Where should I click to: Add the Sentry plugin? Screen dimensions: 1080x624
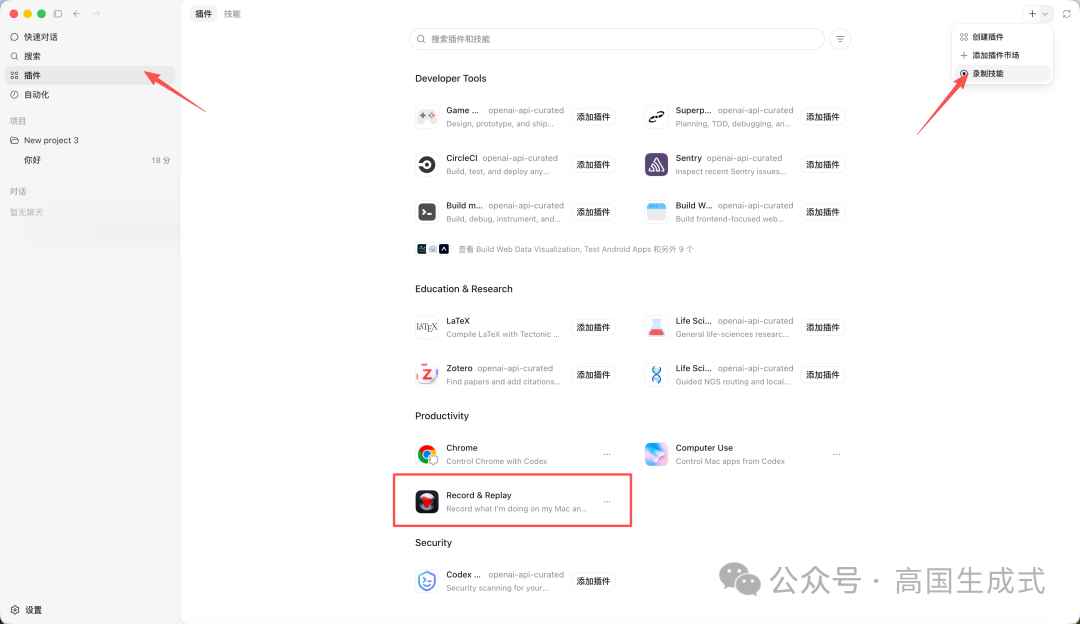822,165
